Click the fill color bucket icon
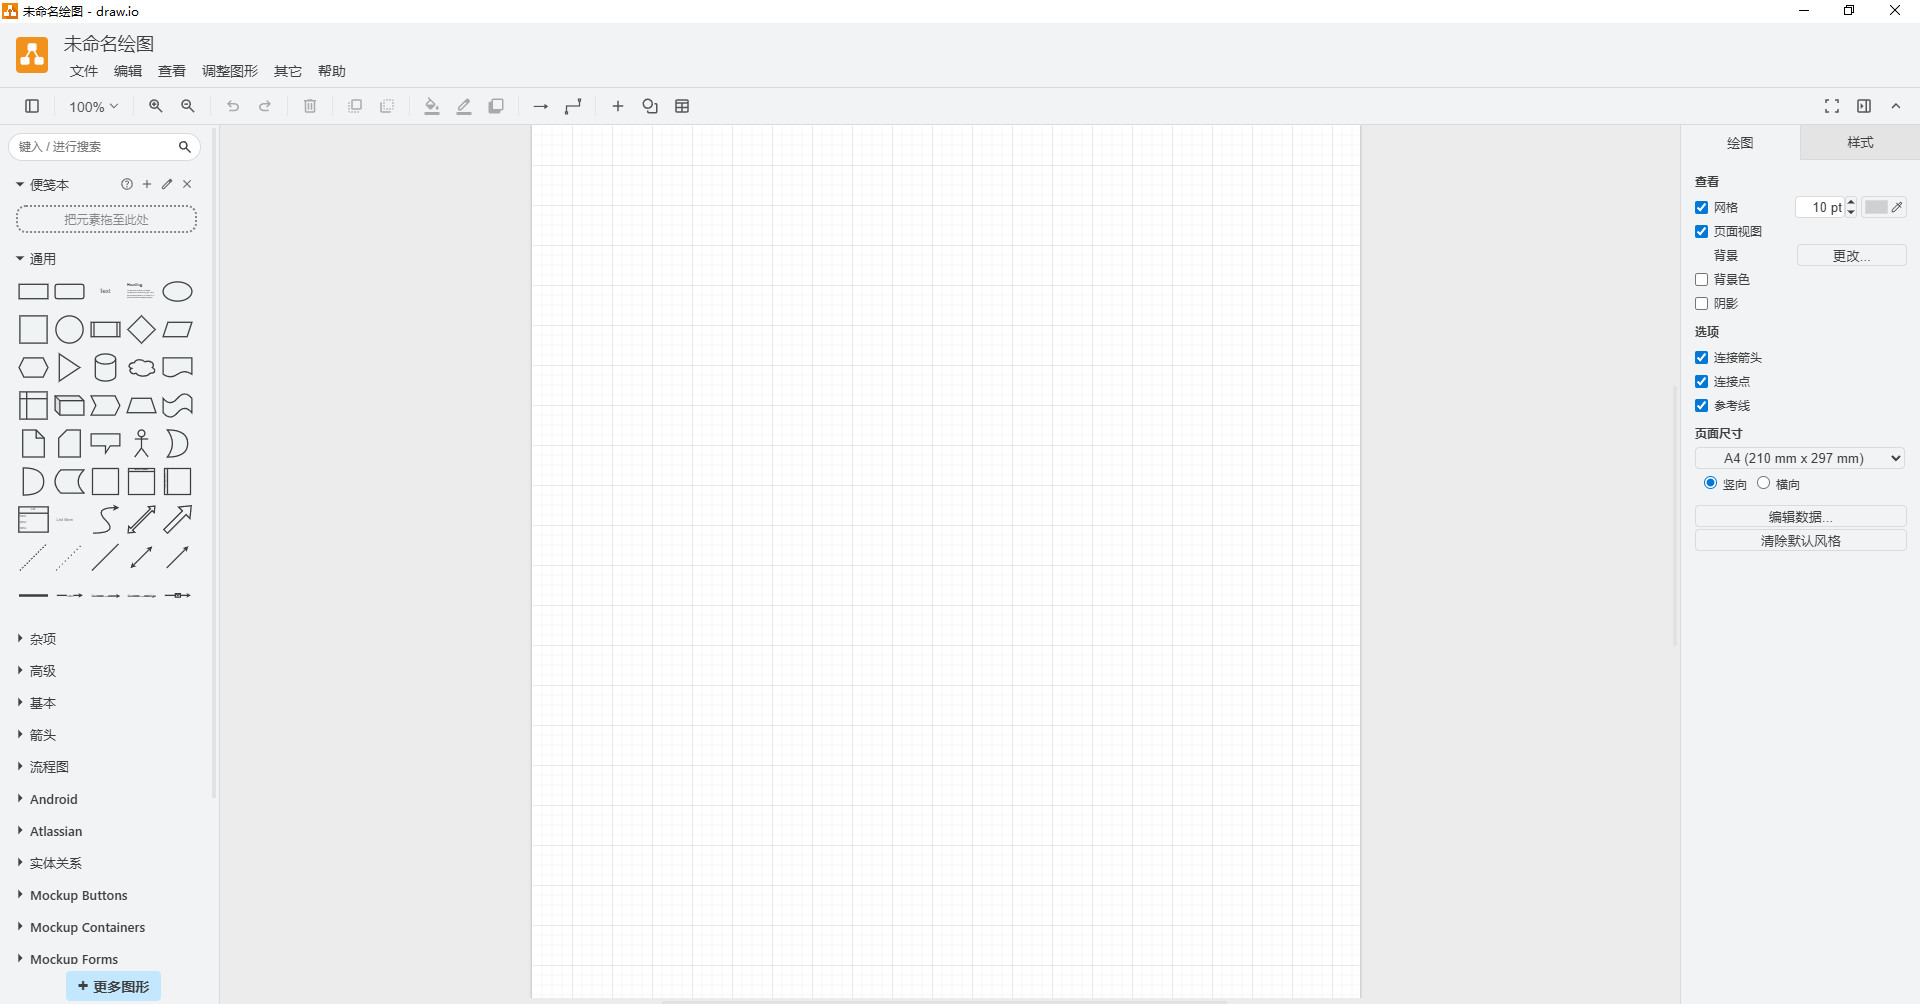 coord(431,106)
